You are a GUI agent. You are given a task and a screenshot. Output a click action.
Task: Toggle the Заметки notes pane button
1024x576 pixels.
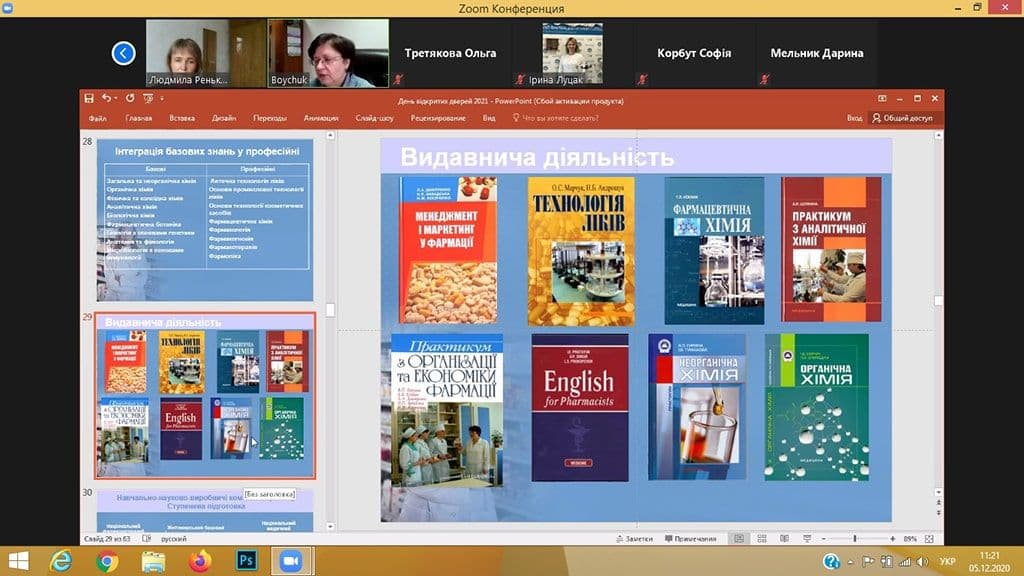point(634,539)
